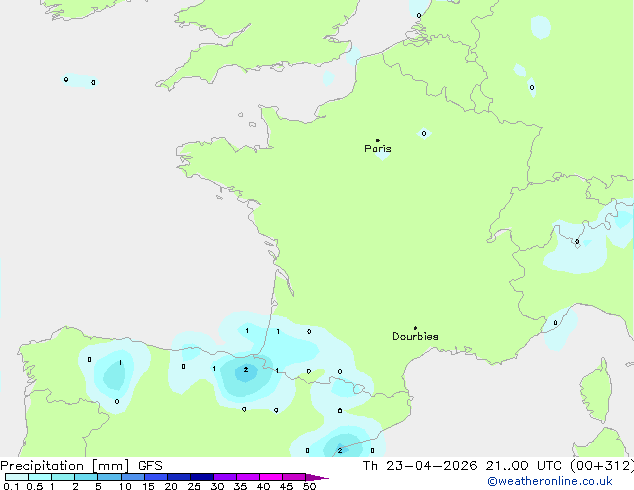Pick the 0.5–1 mm legend swatch
The width and height of the screenshot is (634, 490).
coord(40,477)
